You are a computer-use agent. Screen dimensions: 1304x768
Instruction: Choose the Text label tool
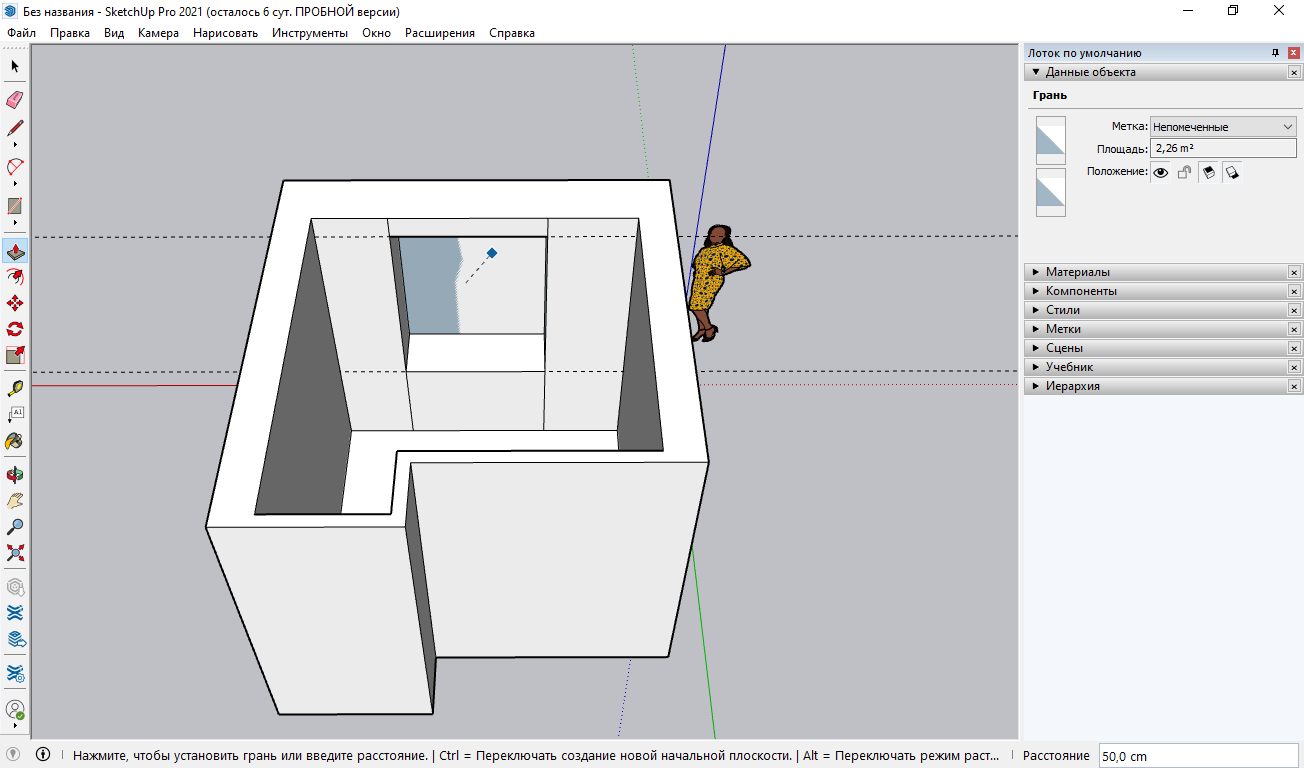(15, 414)
